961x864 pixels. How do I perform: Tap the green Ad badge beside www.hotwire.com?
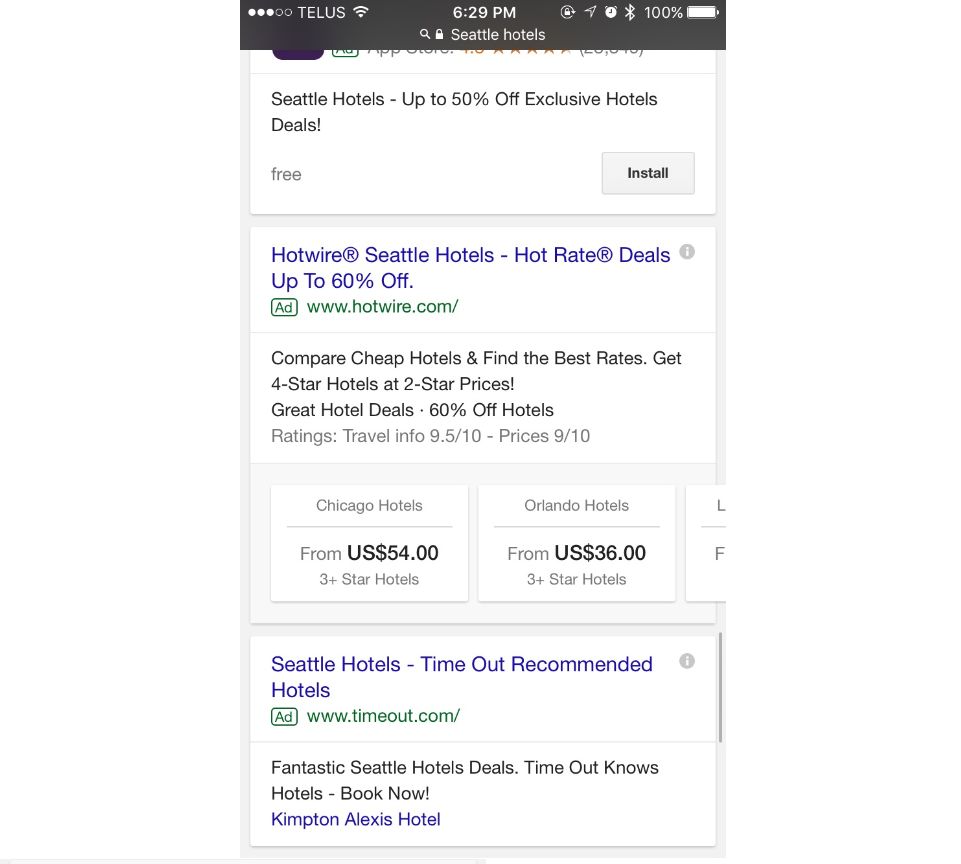point(284,307)
